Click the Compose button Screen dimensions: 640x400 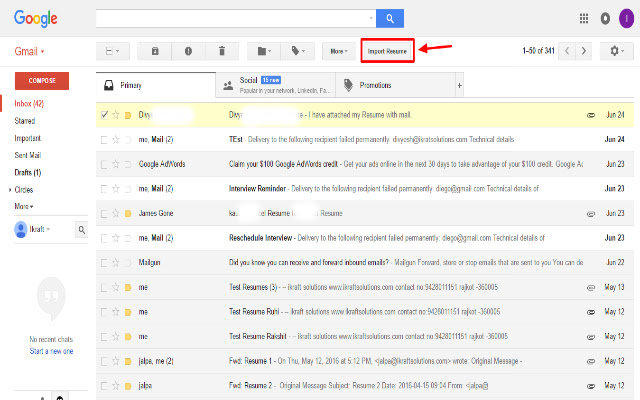(42, 81)
